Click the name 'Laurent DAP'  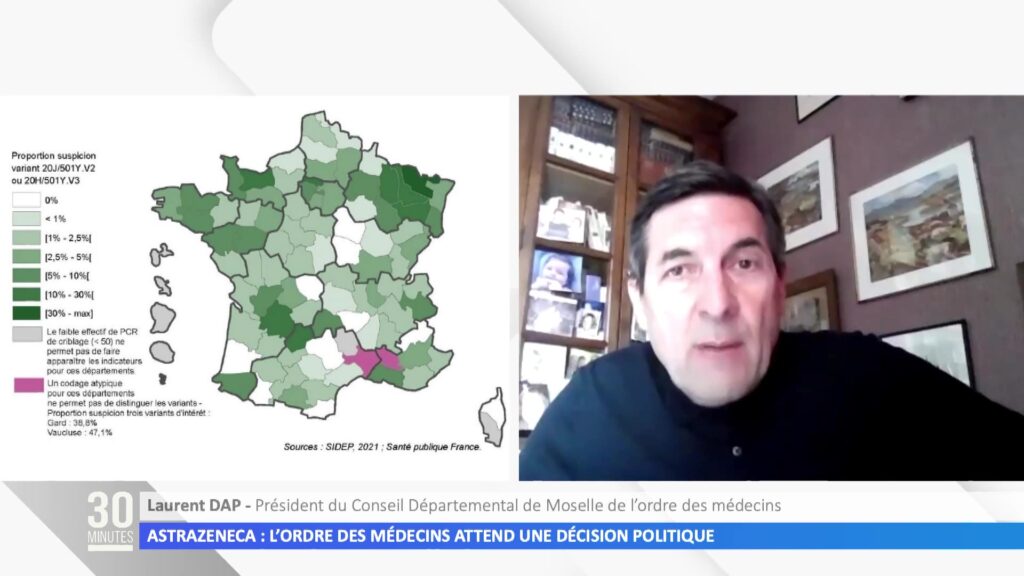pyautogui.click(x=193, y=505)
